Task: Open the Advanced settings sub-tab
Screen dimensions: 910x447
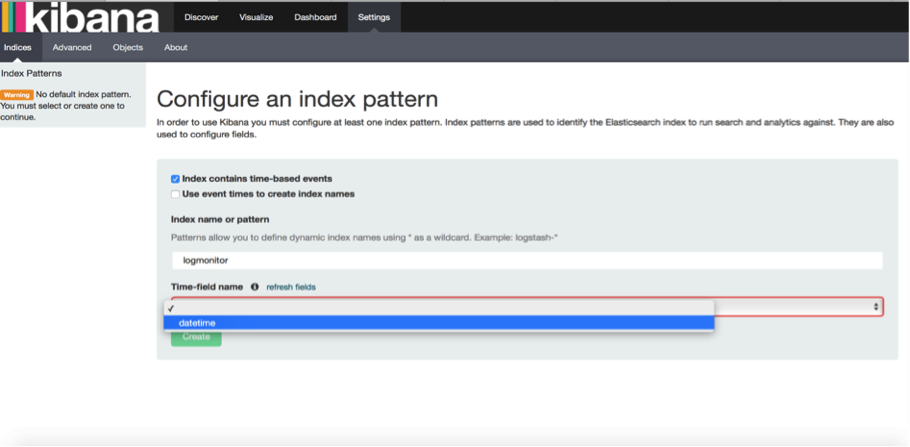Action: [x=72, y=48]
